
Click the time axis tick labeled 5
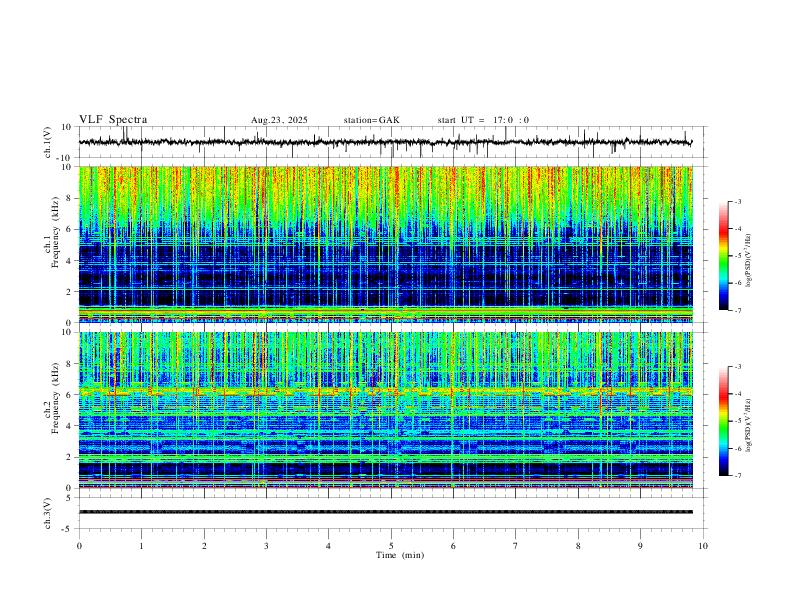tap(391, 546)
